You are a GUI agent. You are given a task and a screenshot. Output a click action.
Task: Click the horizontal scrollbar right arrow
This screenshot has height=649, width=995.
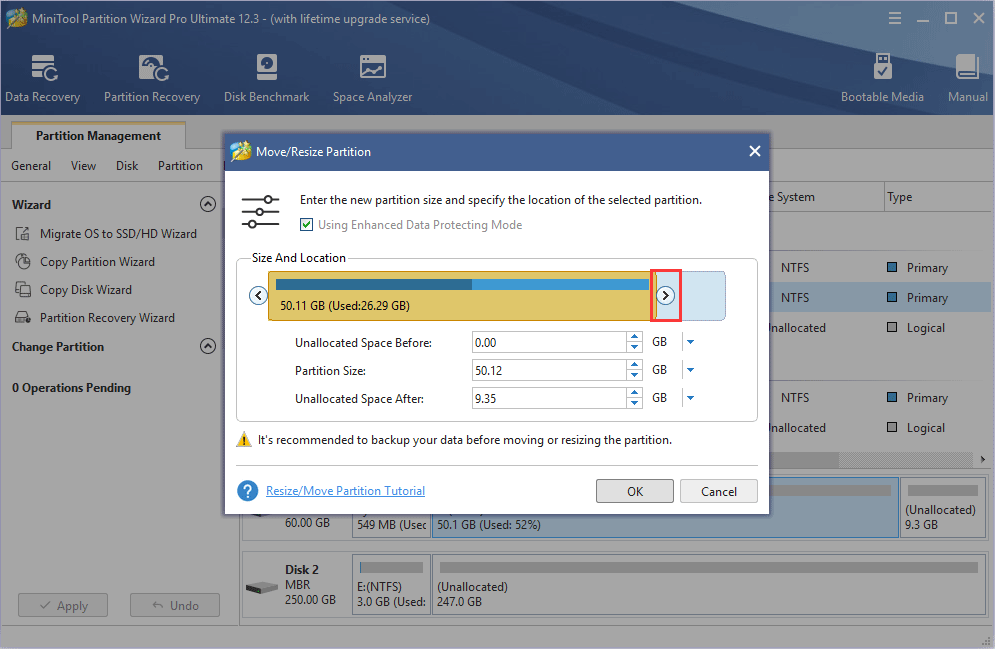click(982, 459)
